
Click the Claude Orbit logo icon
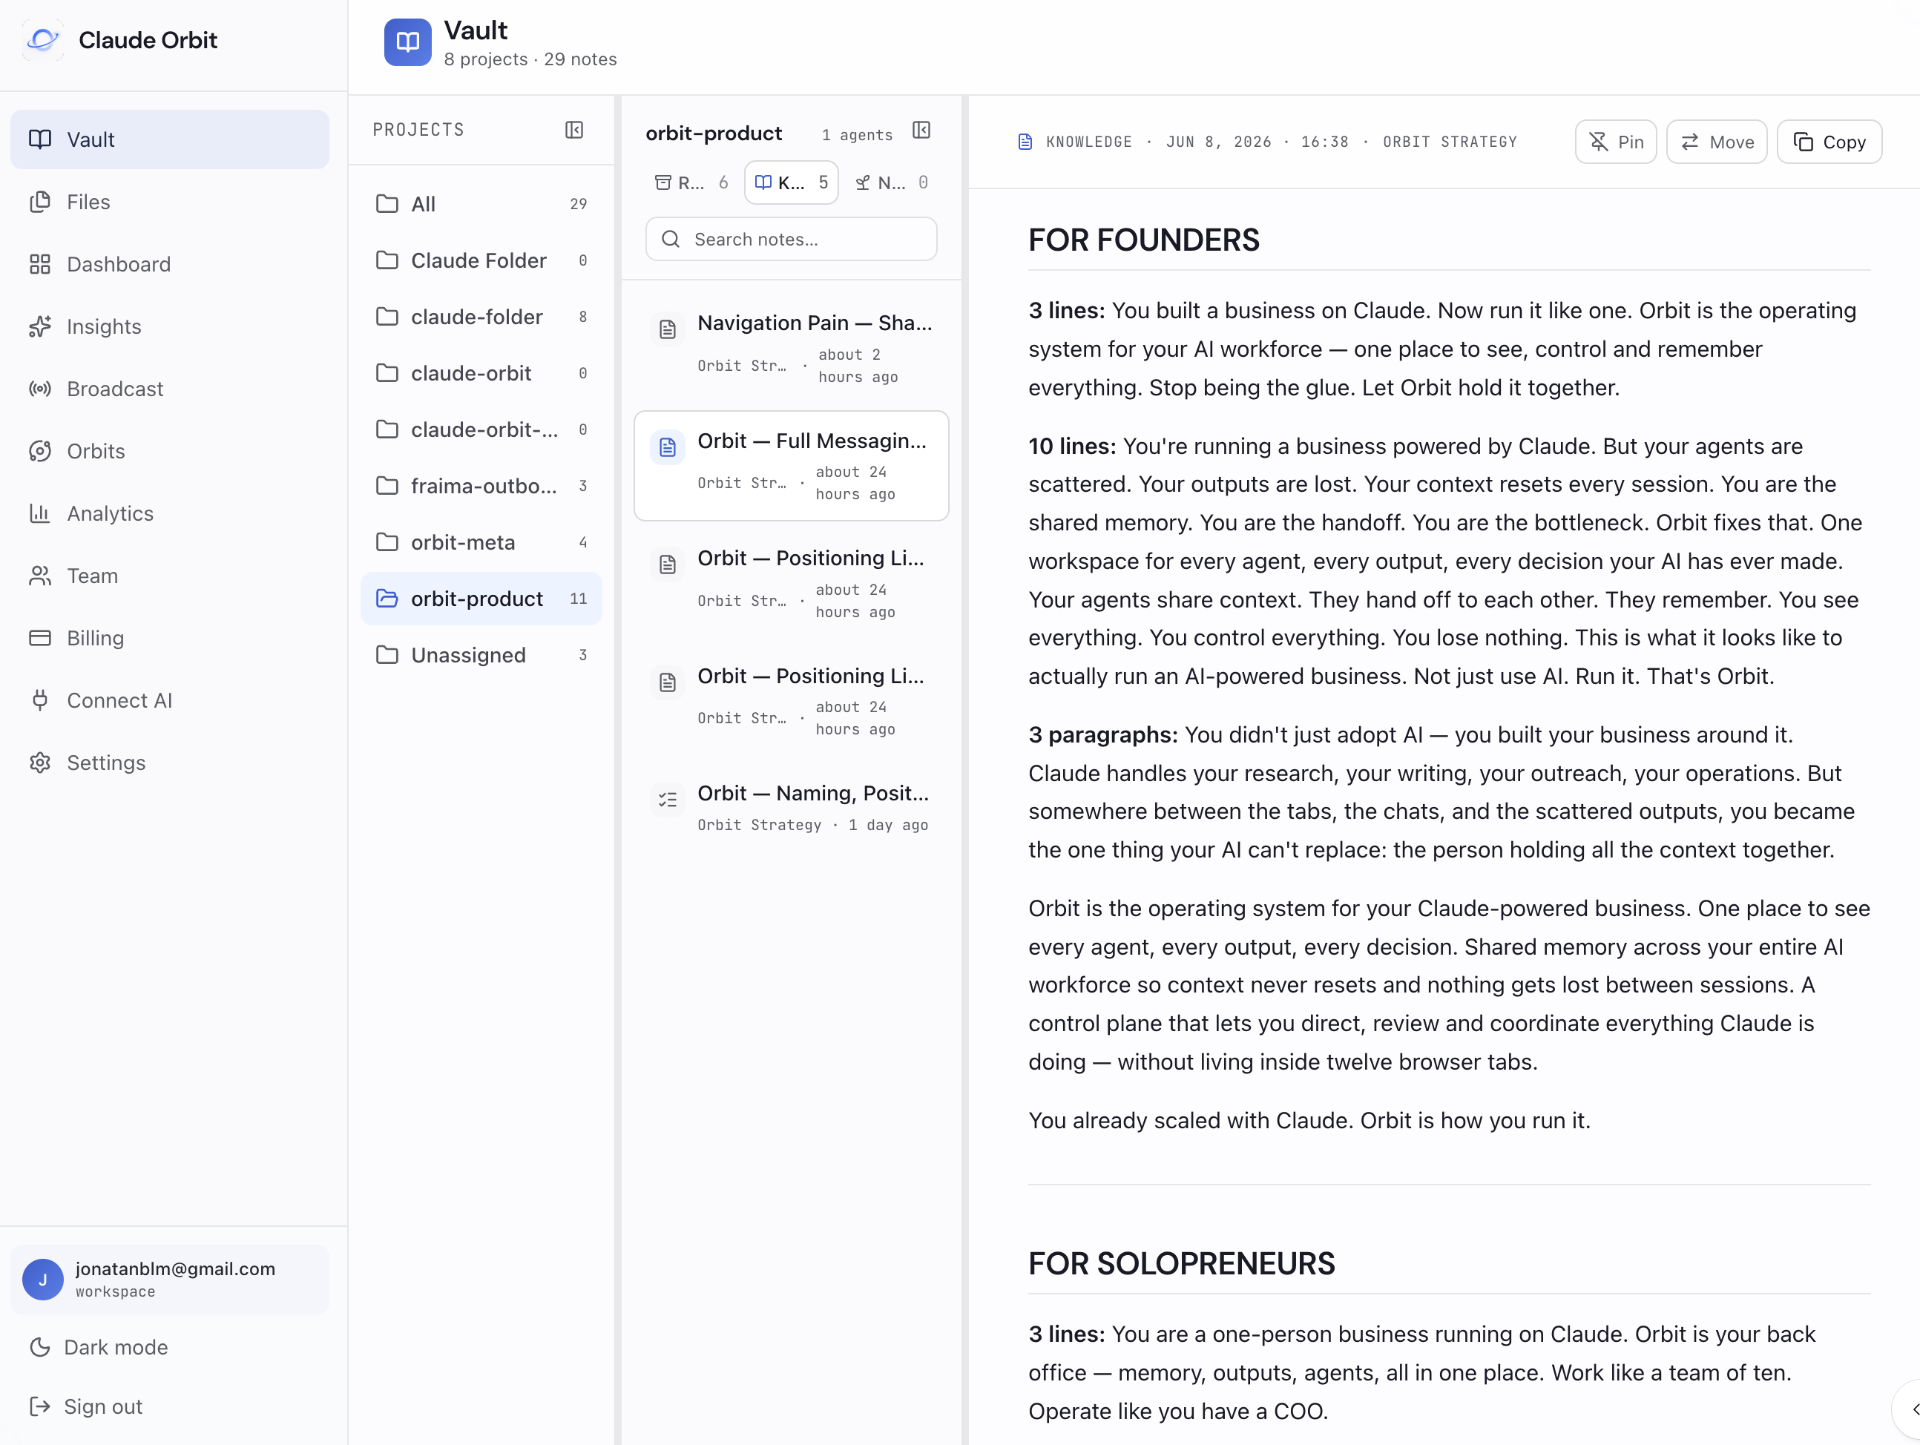point(42,40)
